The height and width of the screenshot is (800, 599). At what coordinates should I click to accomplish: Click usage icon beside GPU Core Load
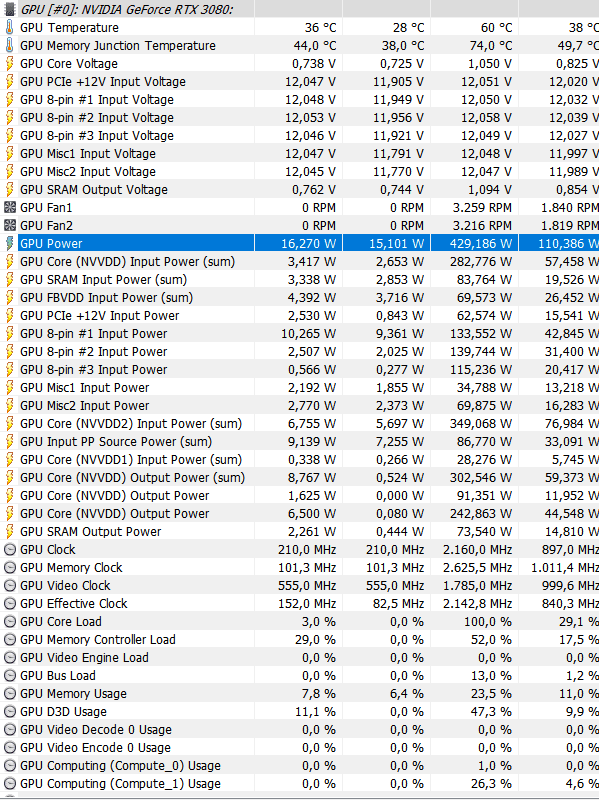10,621
